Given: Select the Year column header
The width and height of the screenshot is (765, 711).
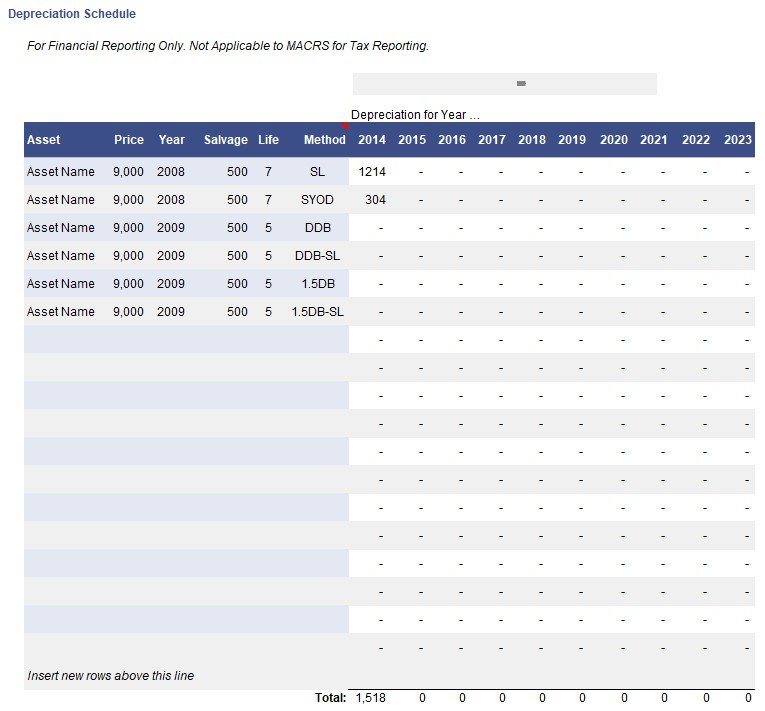Looking at the screenshot, I should point(172,140).
